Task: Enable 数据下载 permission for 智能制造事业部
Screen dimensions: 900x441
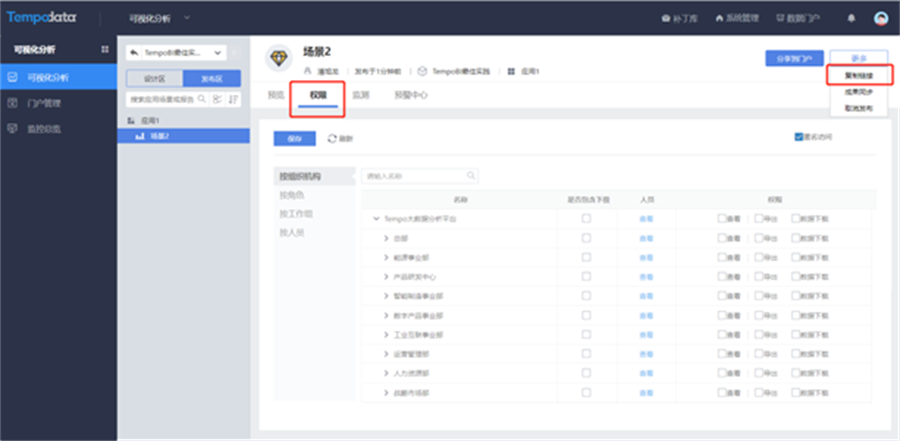Action: [x=796, y=296]
